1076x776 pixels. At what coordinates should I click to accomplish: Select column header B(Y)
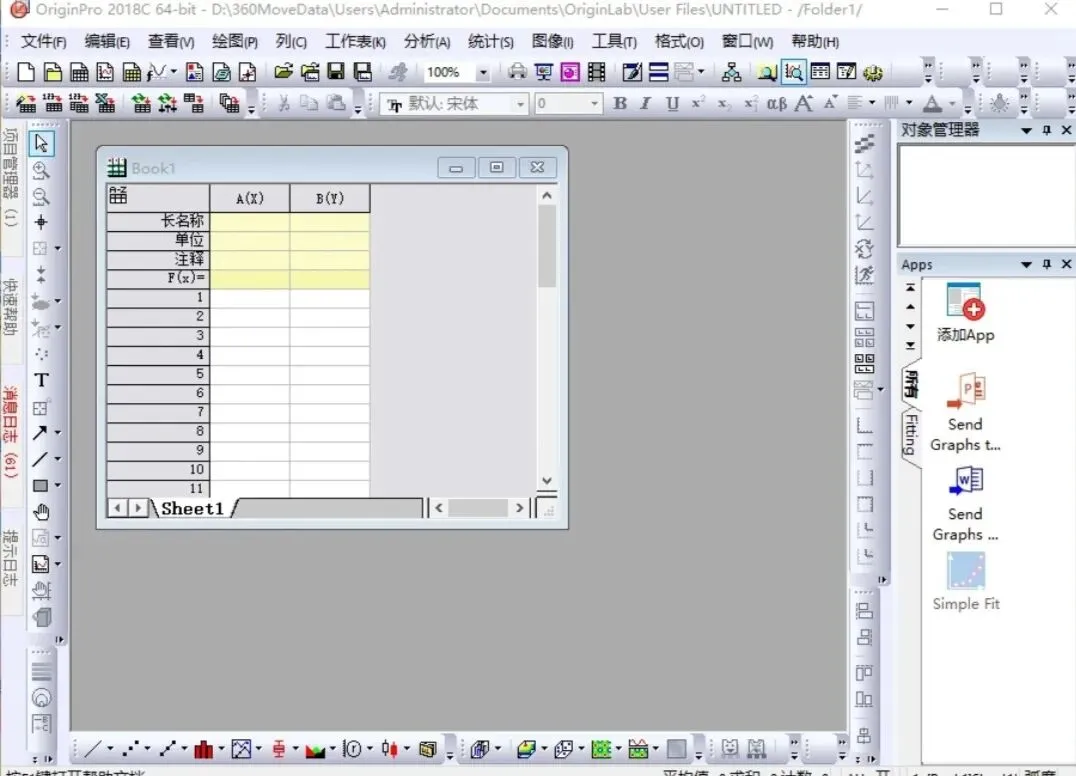329,198
